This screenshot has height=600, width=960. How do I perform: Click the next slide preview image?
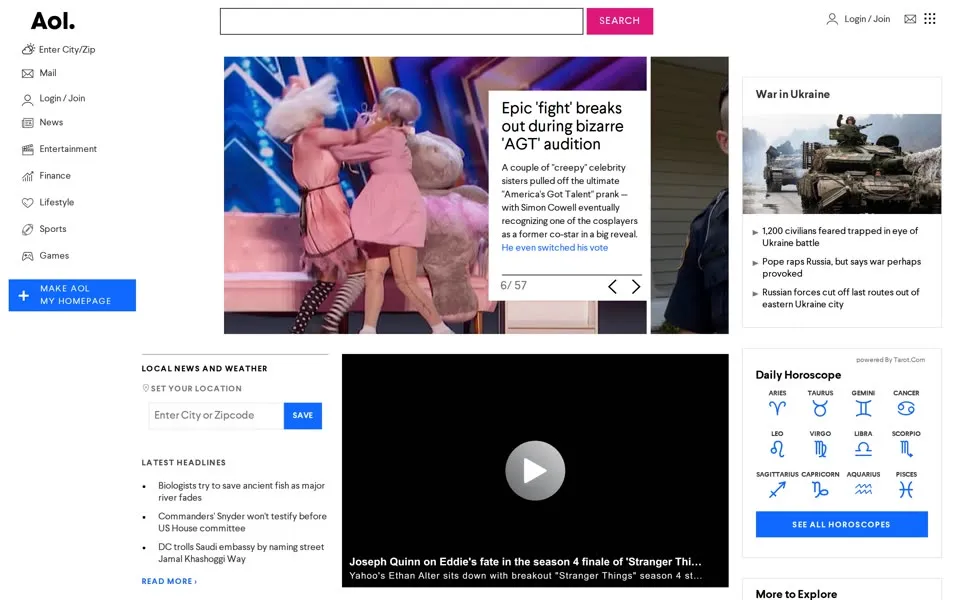point(689,195)
